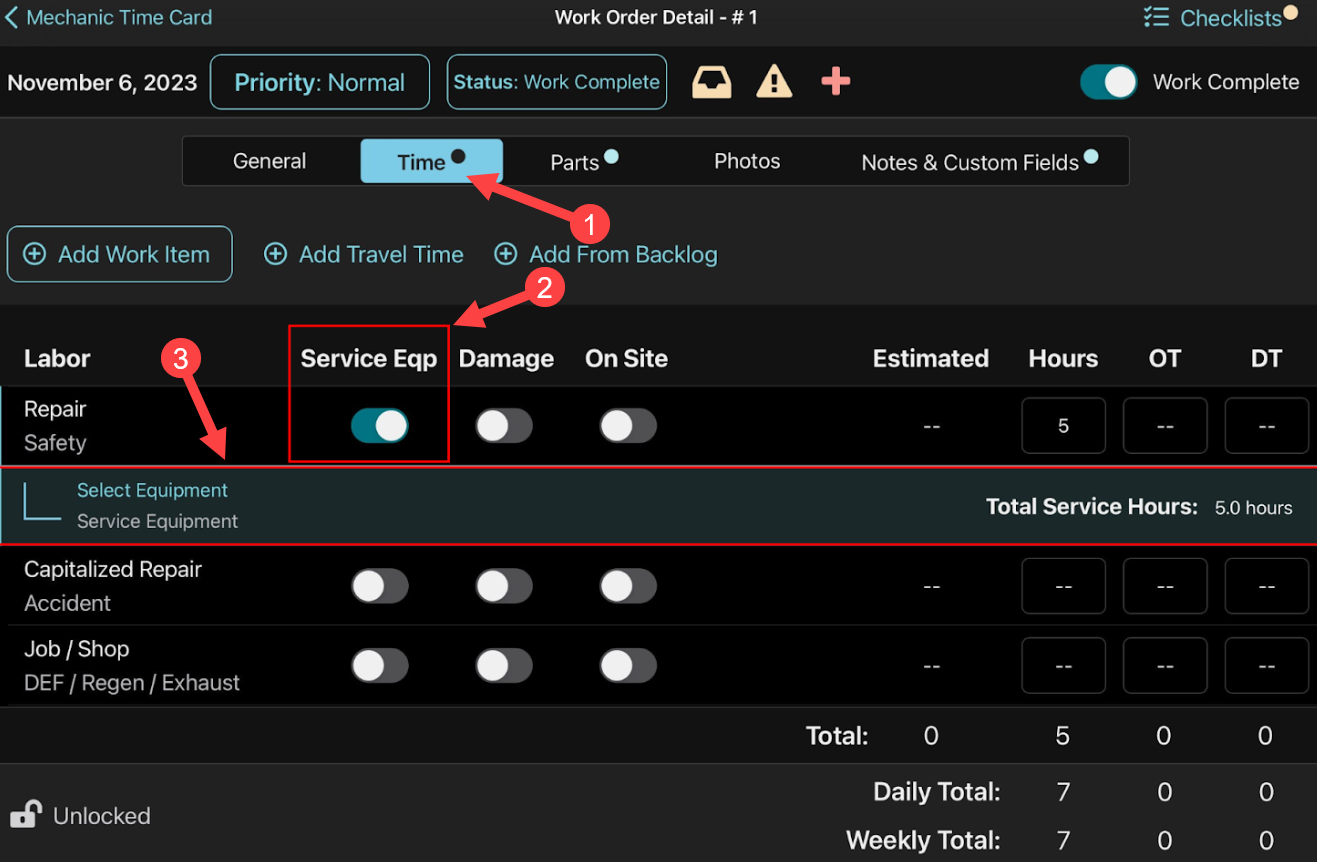Click the Add Work Item button

coord(120,255)
